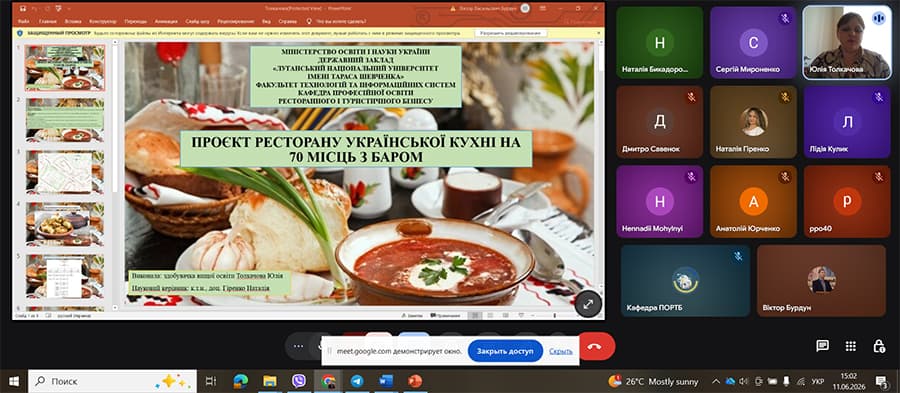Image resolution: width=900 pixels, height=393 pixels.
Task: Select Normal view in status bar
Action: pos(475,316)
